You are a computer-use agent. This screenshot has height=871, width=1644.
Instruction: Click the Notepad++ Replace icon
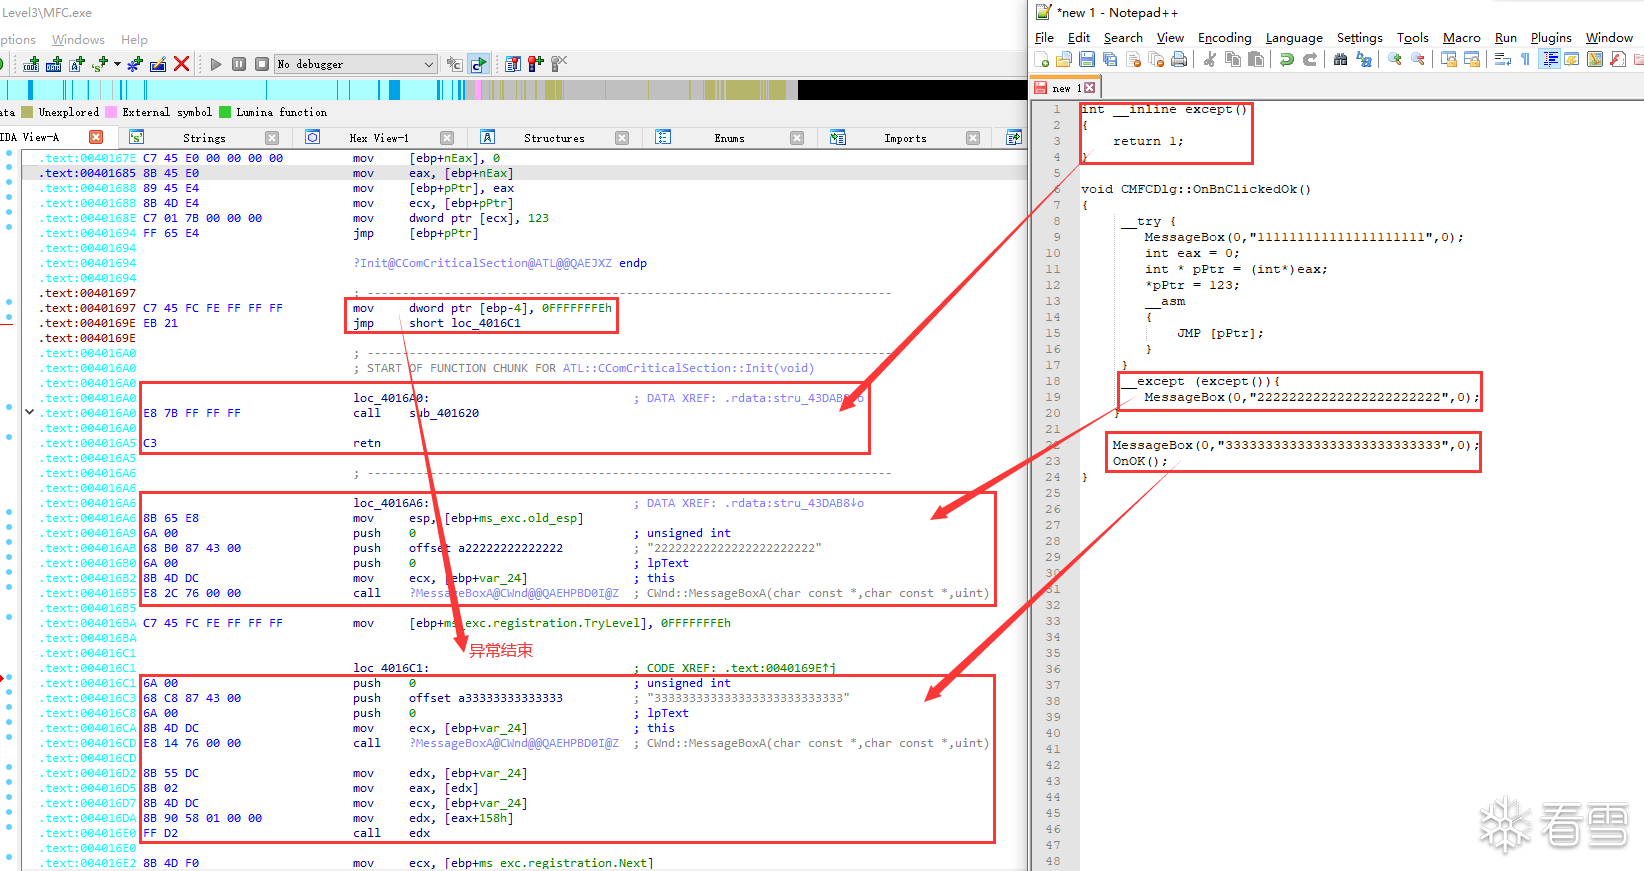pyautogui.click(x=1364, y=59)
